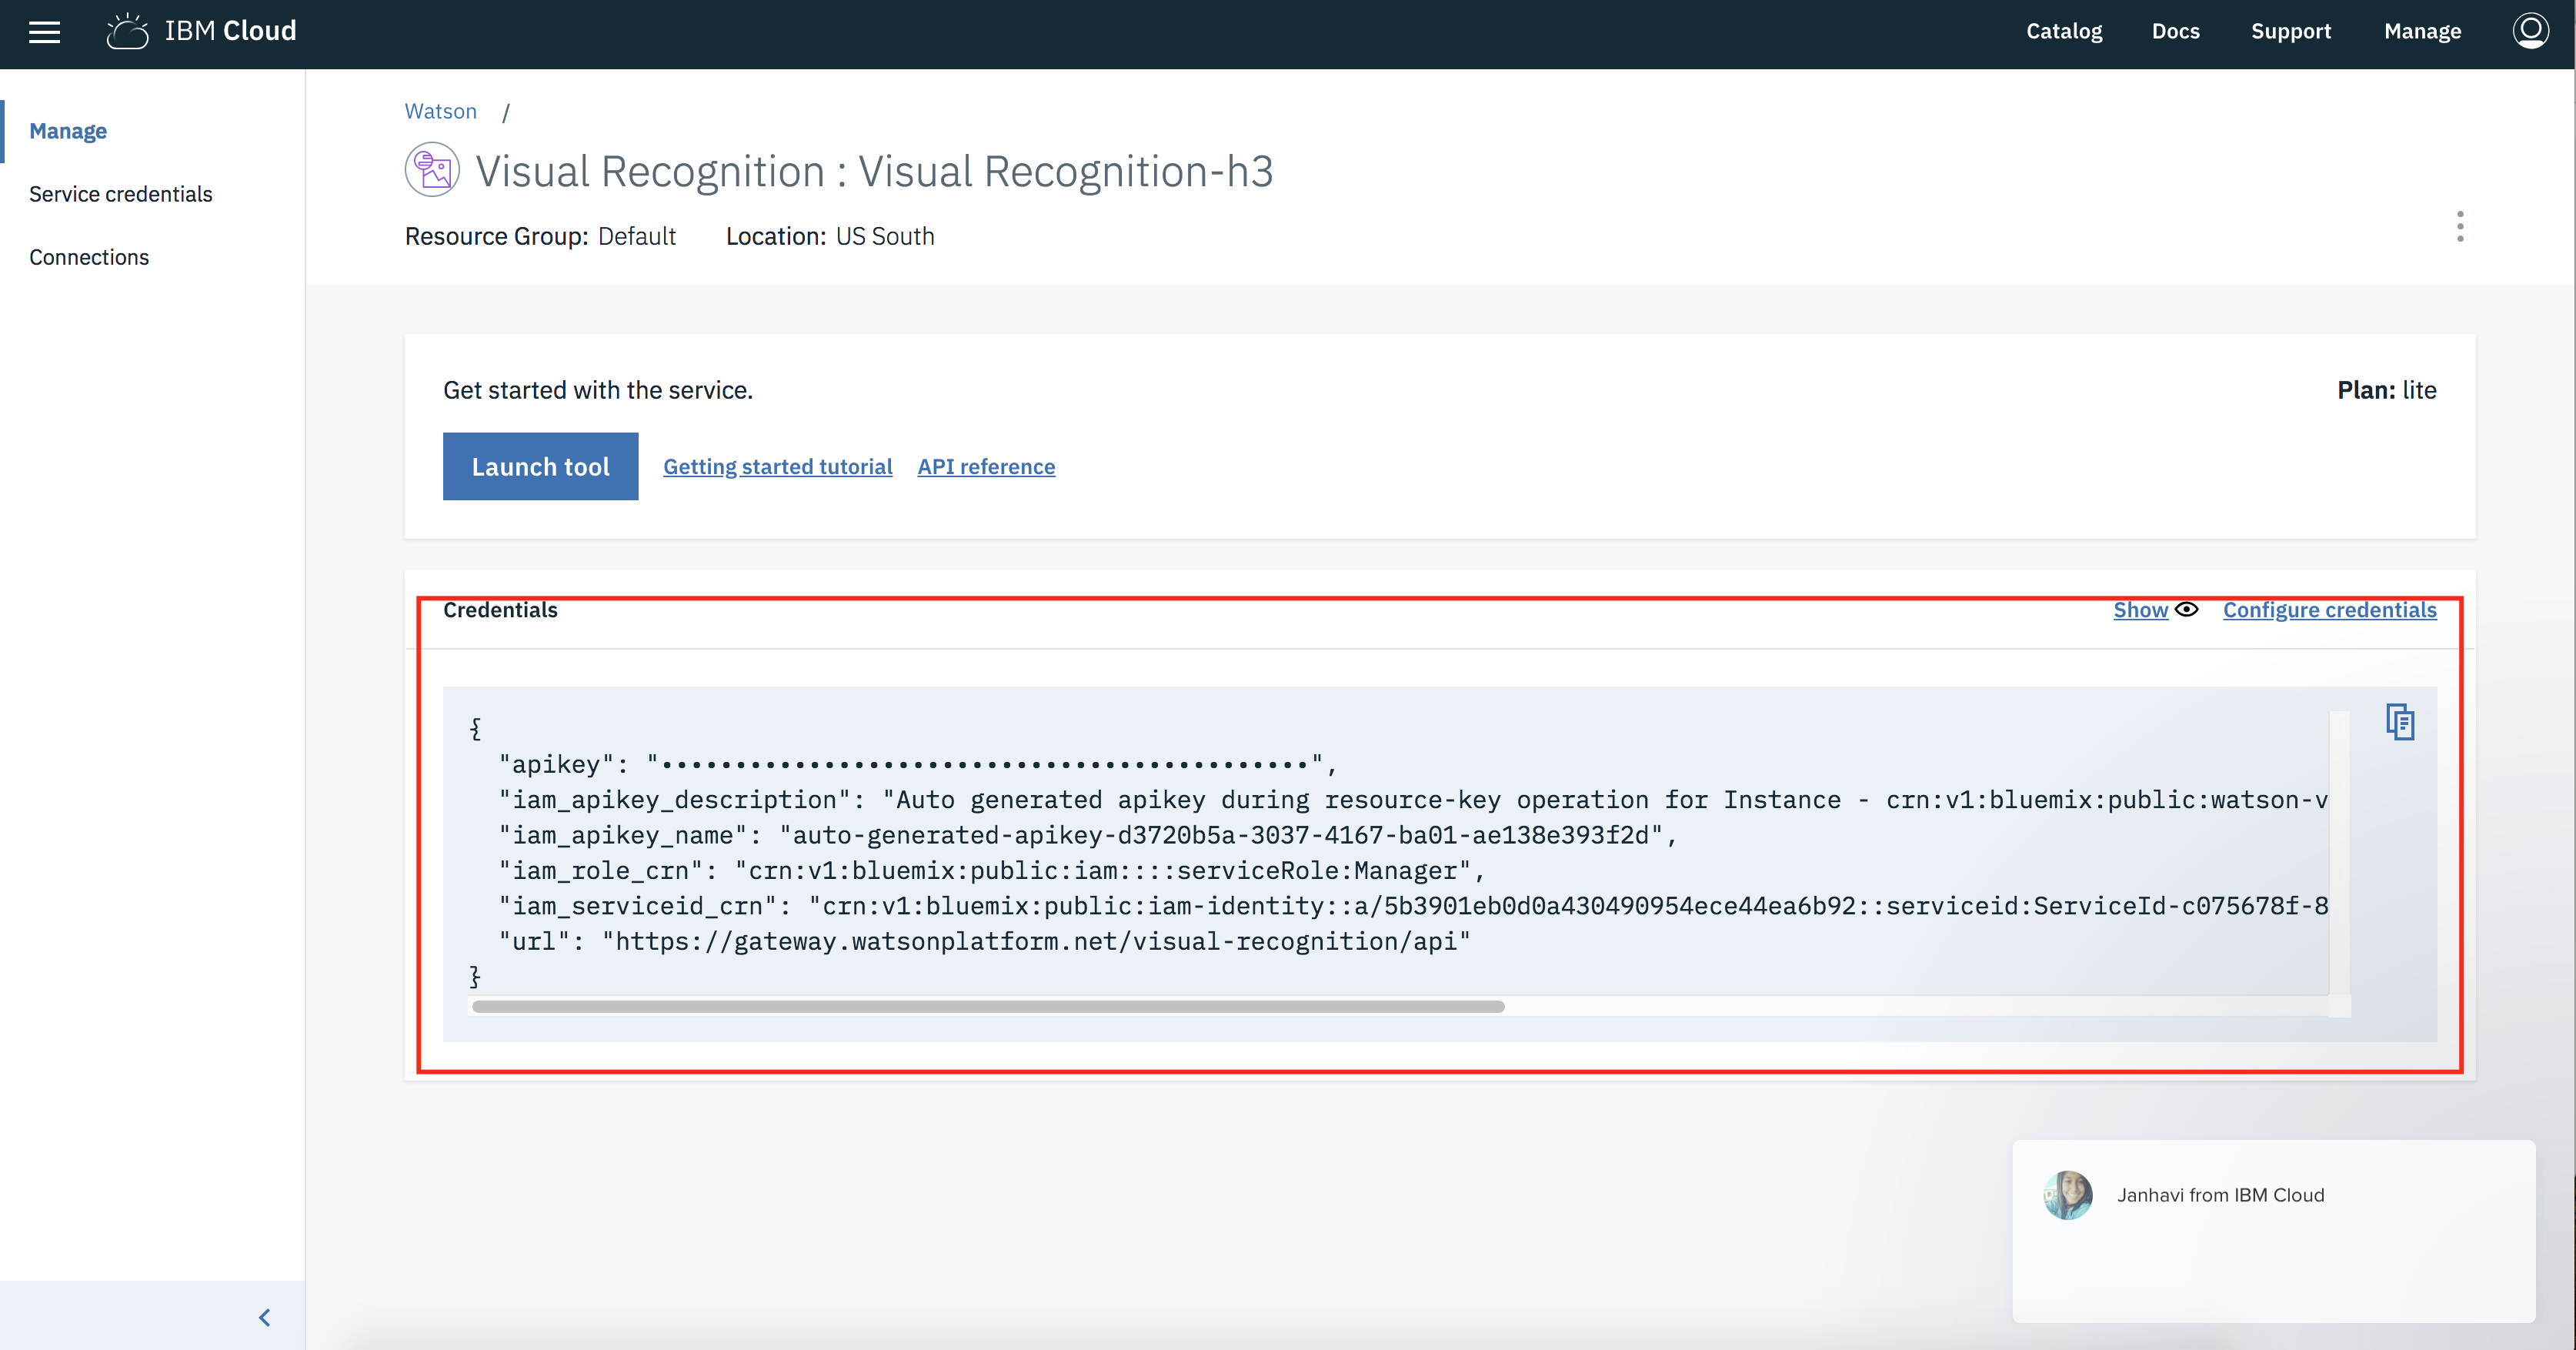Copy credentials with the clipboard icon

coord(2400,722)
